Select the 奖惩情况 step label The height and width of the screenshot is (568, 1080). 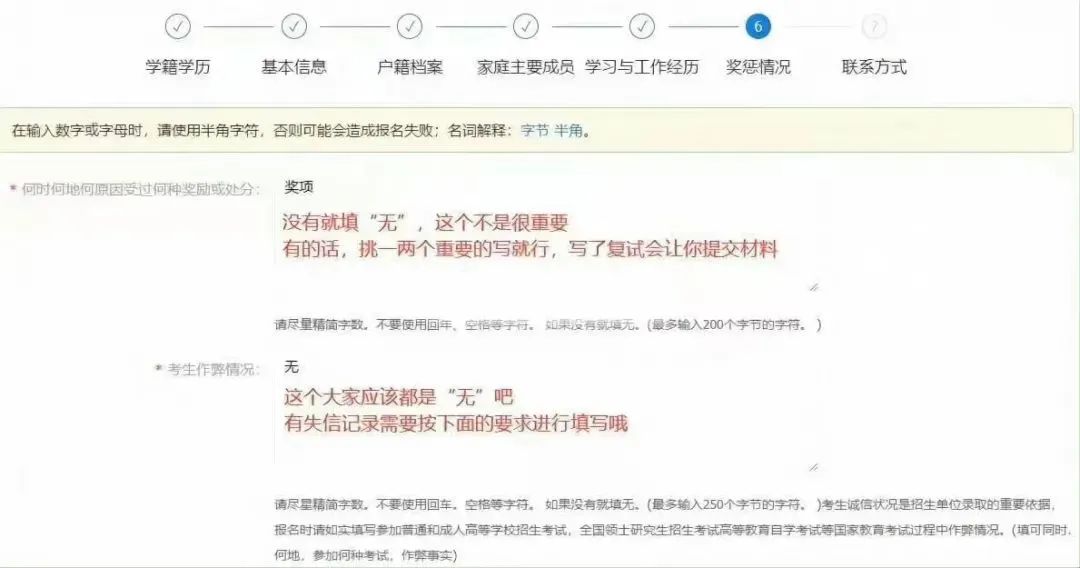coord(758,67)
